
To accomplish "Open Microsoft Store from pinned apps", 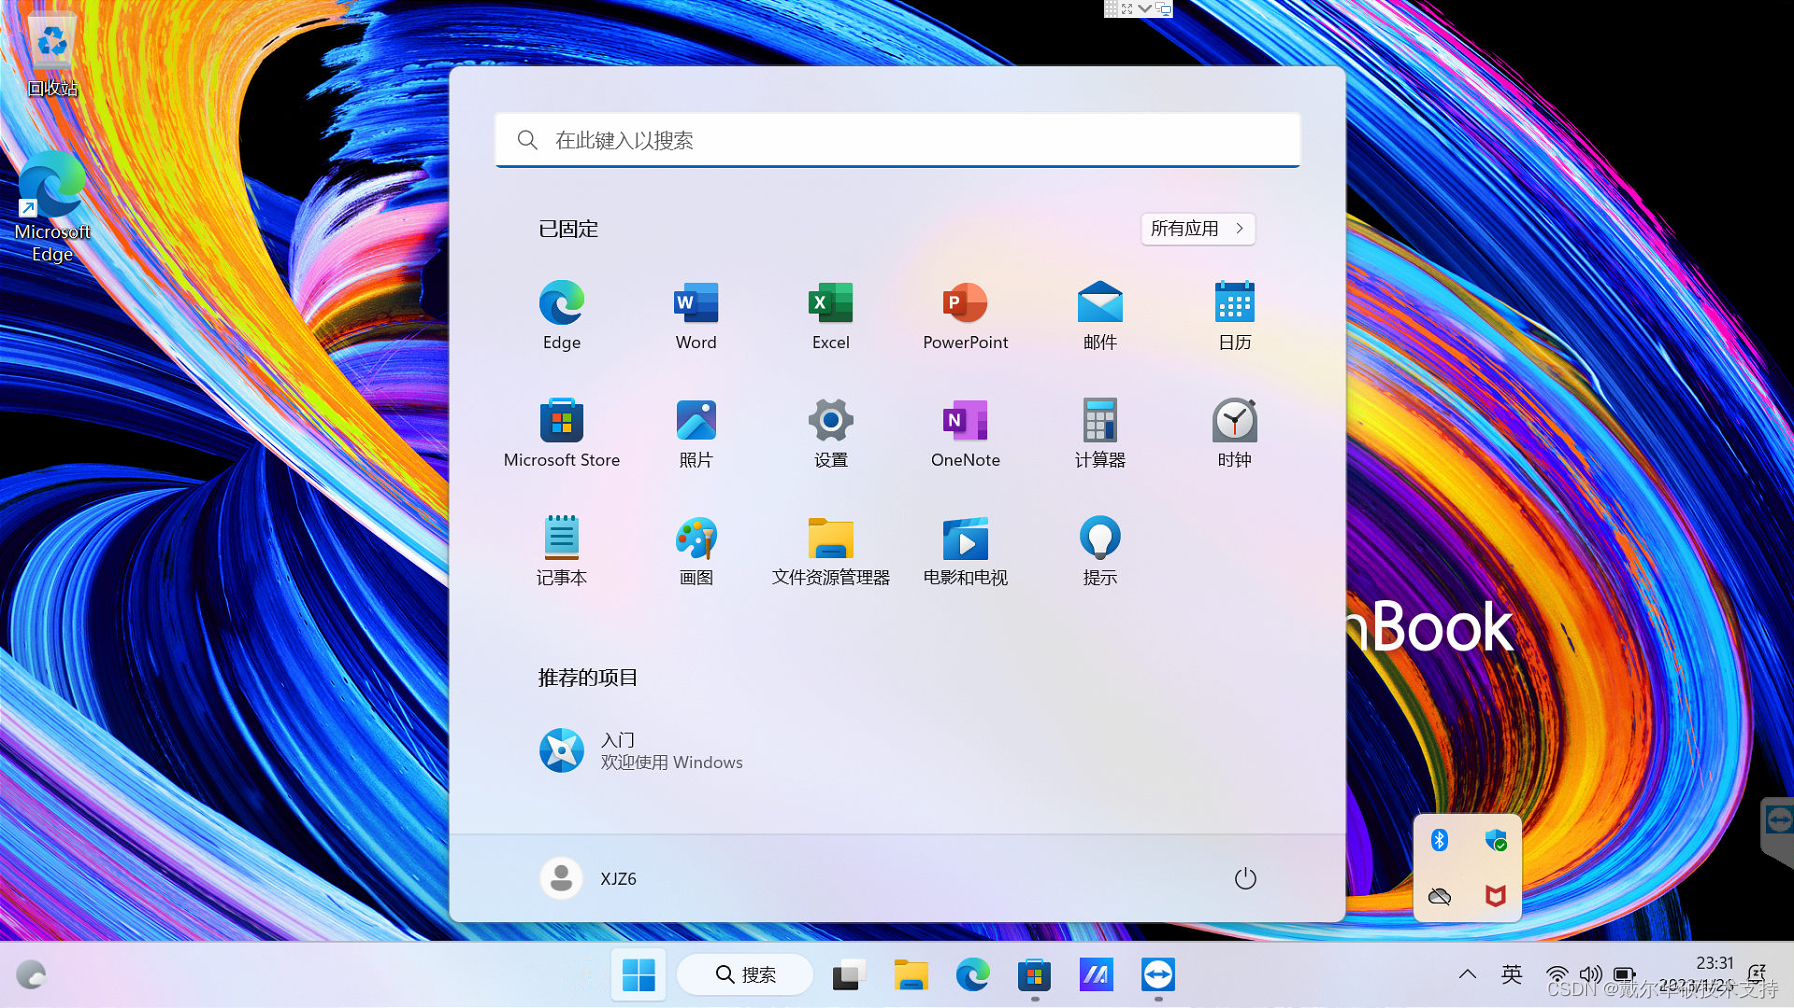I will tap(561, 433).
